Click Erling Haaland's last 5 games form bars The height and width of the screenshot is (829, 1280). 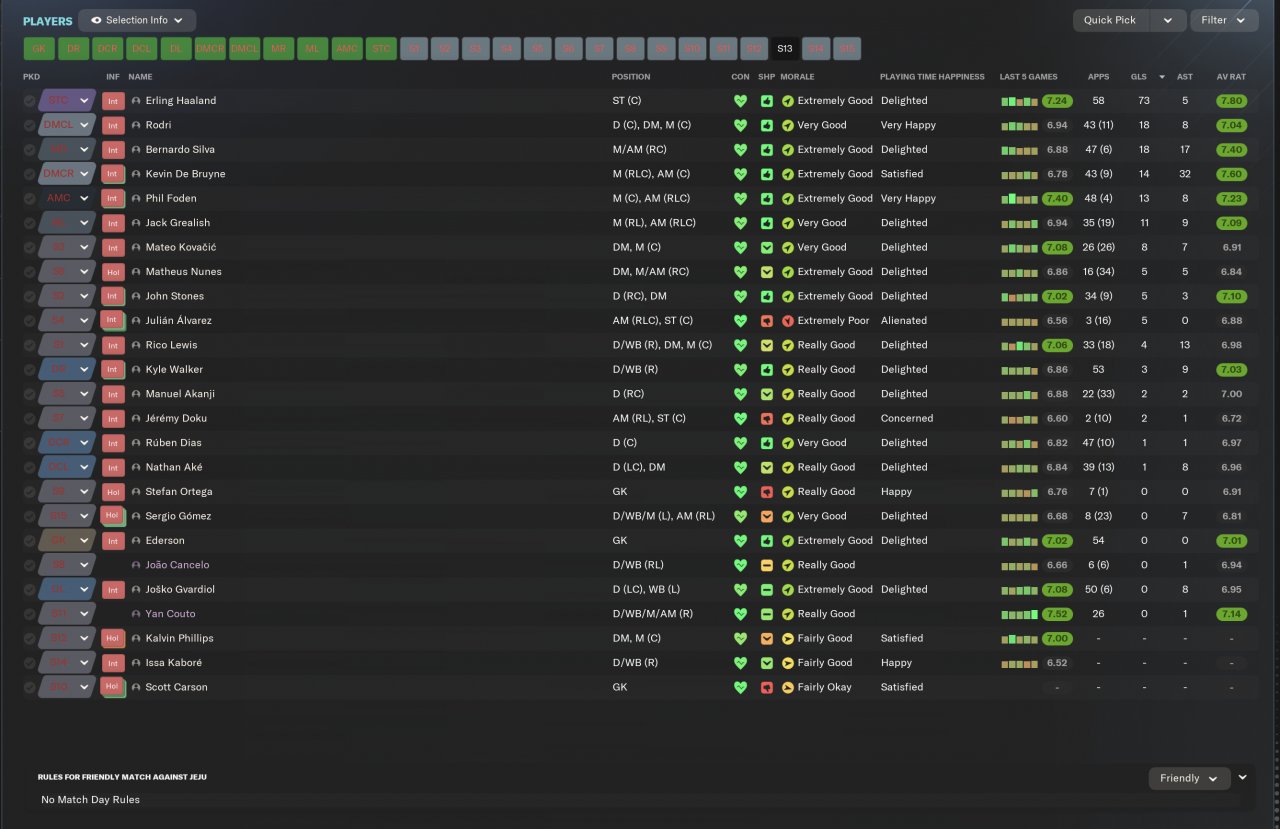pyautogui.click(x=1020, y=101)
